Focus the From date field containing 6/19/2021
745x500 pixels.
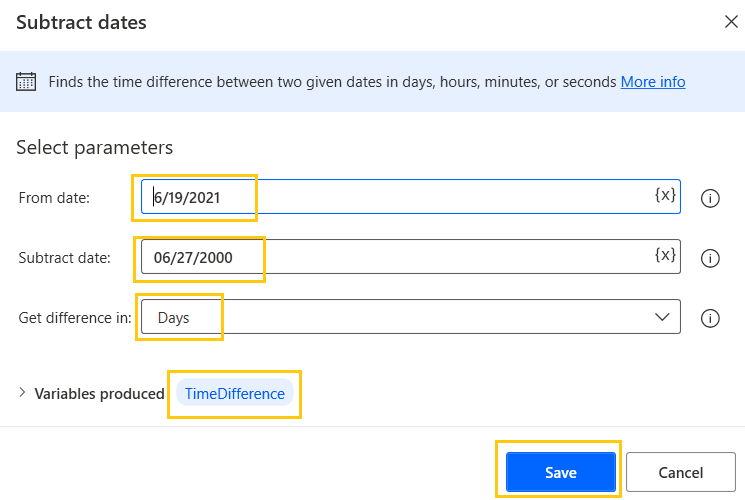(x=400, y=197)
